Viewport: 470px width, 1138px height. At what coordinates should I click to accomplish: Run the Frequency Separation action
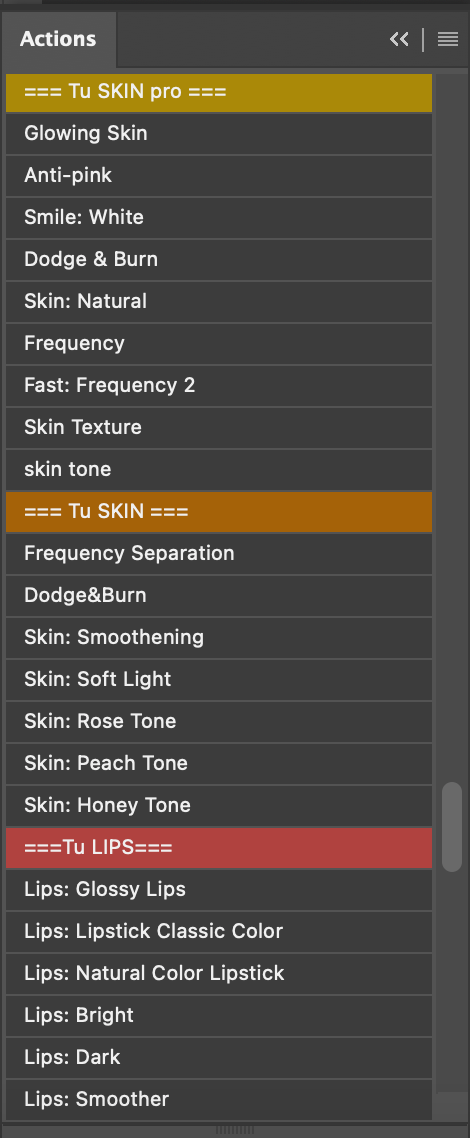click(x=219, y=554)
